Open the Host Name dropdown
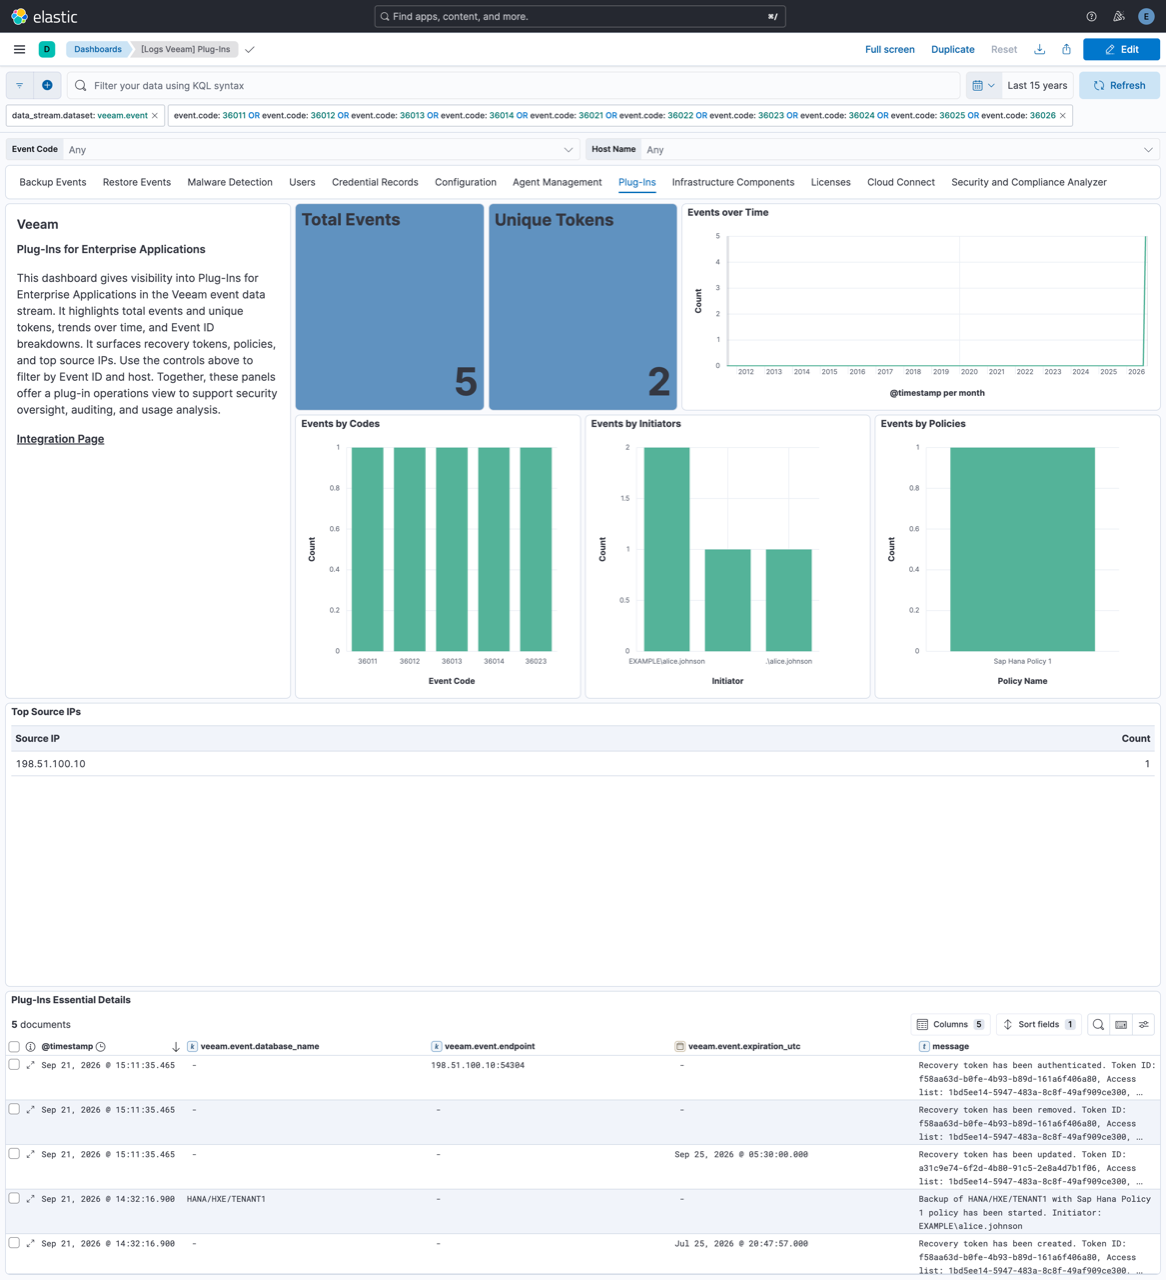 pyautogui.click(x=899, y=150)
